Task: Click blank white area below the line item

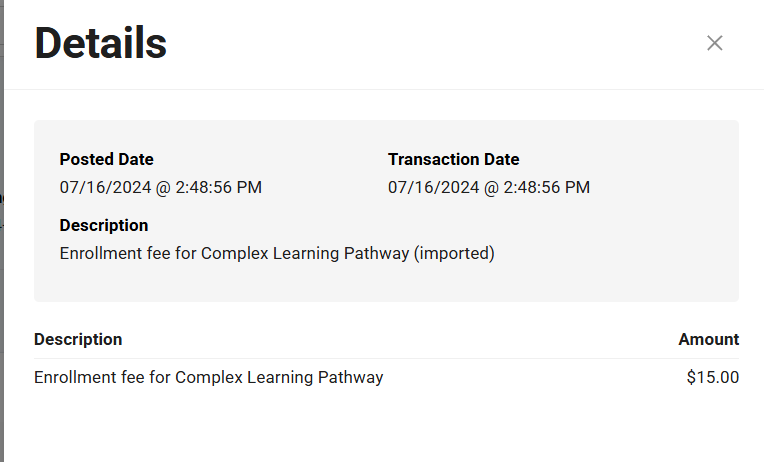Action: [x=386, y=425]
